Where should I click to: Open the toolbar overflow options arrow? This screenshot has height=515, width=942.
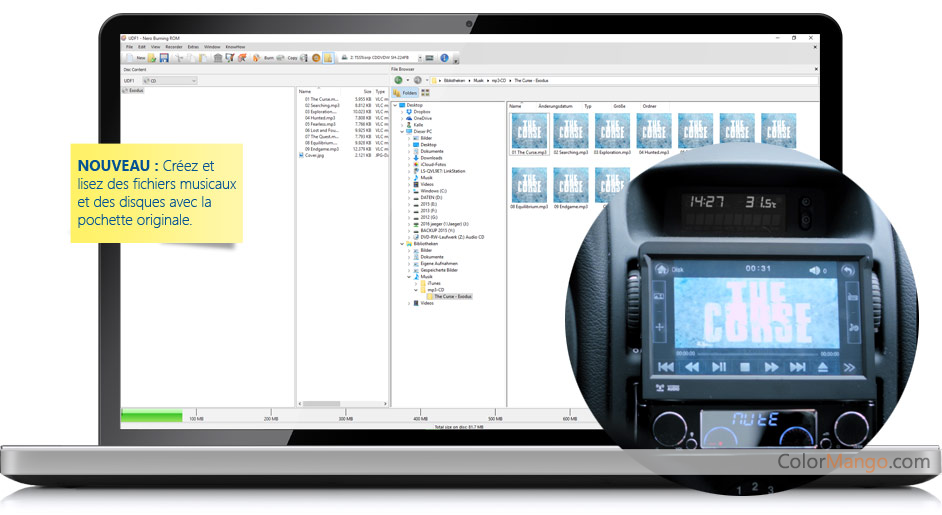[x=456, y=60]
